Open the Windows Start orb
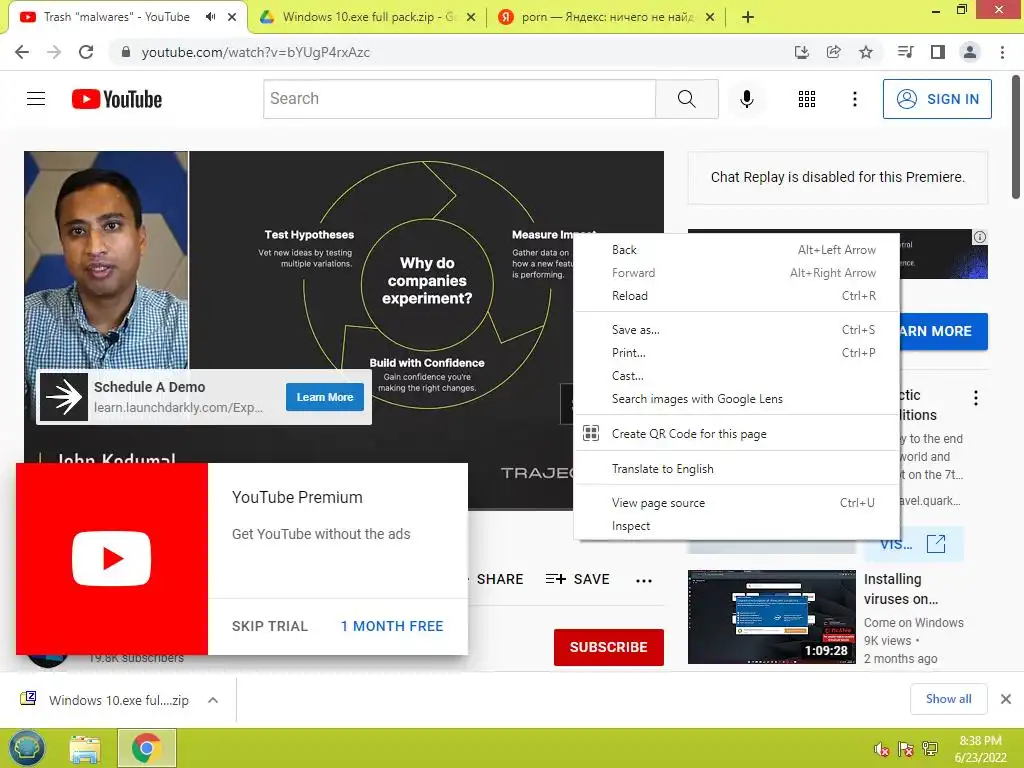Viewport: 1024px width, 768px height. tap(27, 748)
